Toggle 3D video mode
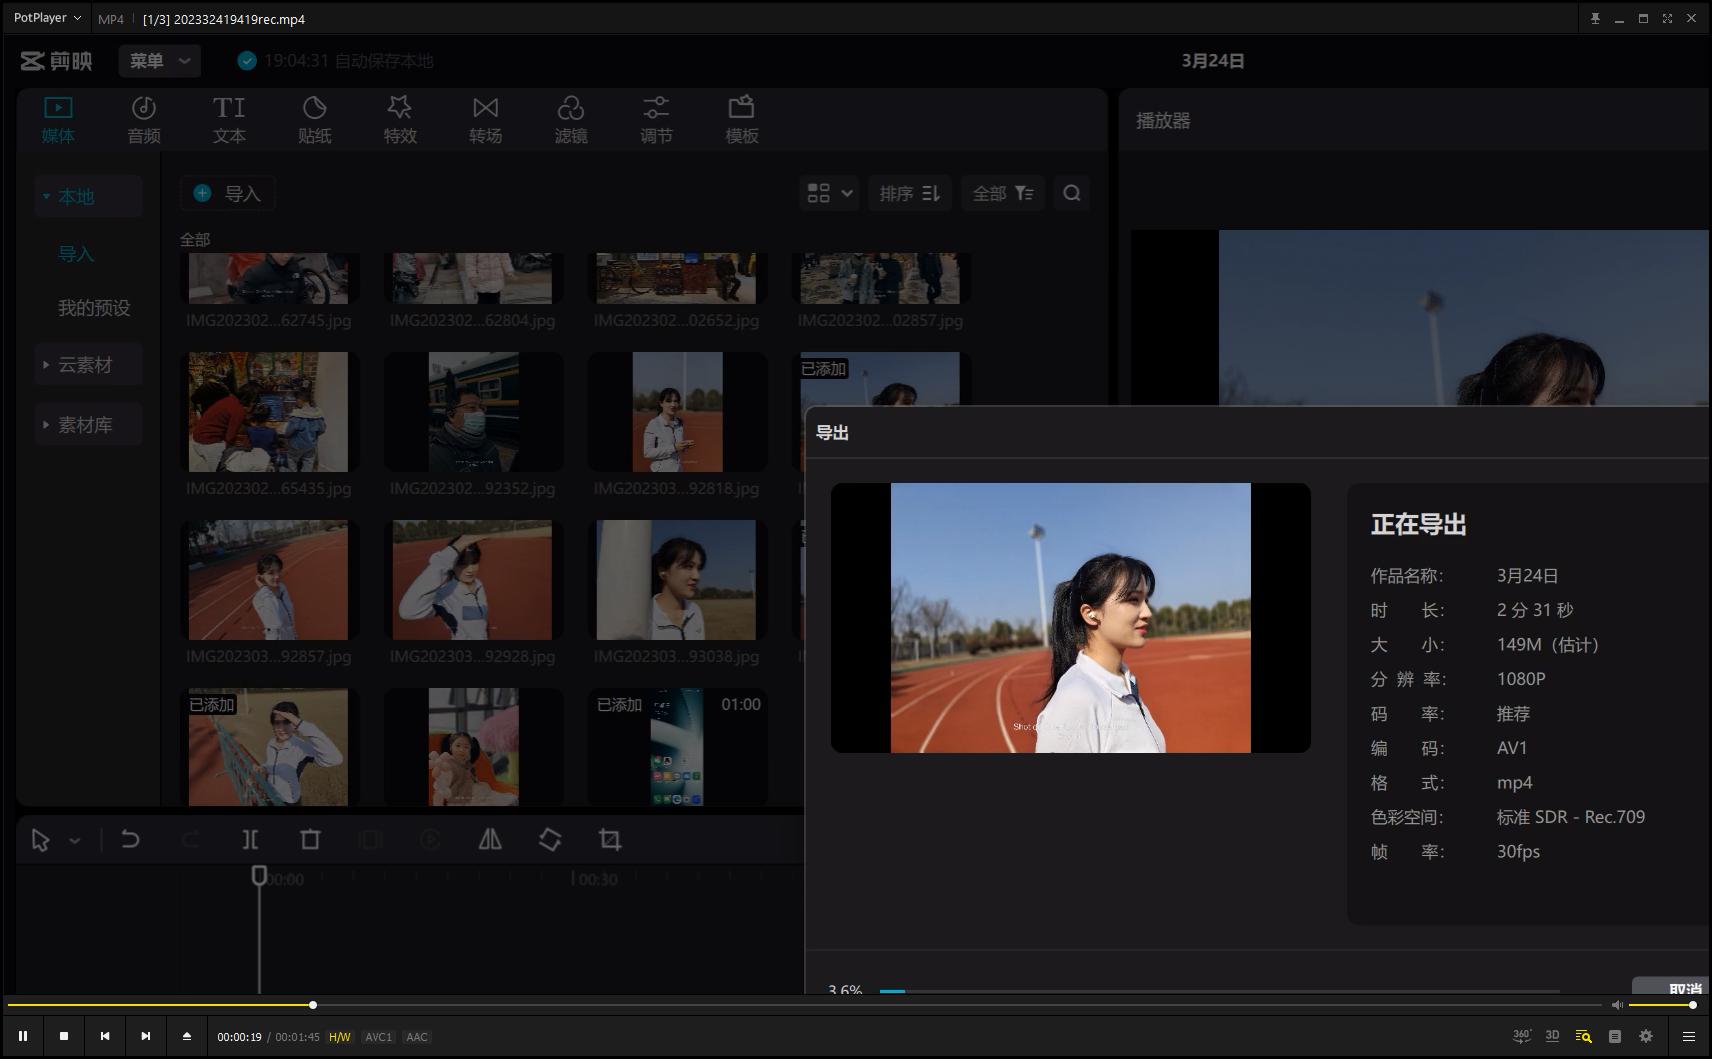The image size is (1712, 1059). click(x=1552, y=1036)
